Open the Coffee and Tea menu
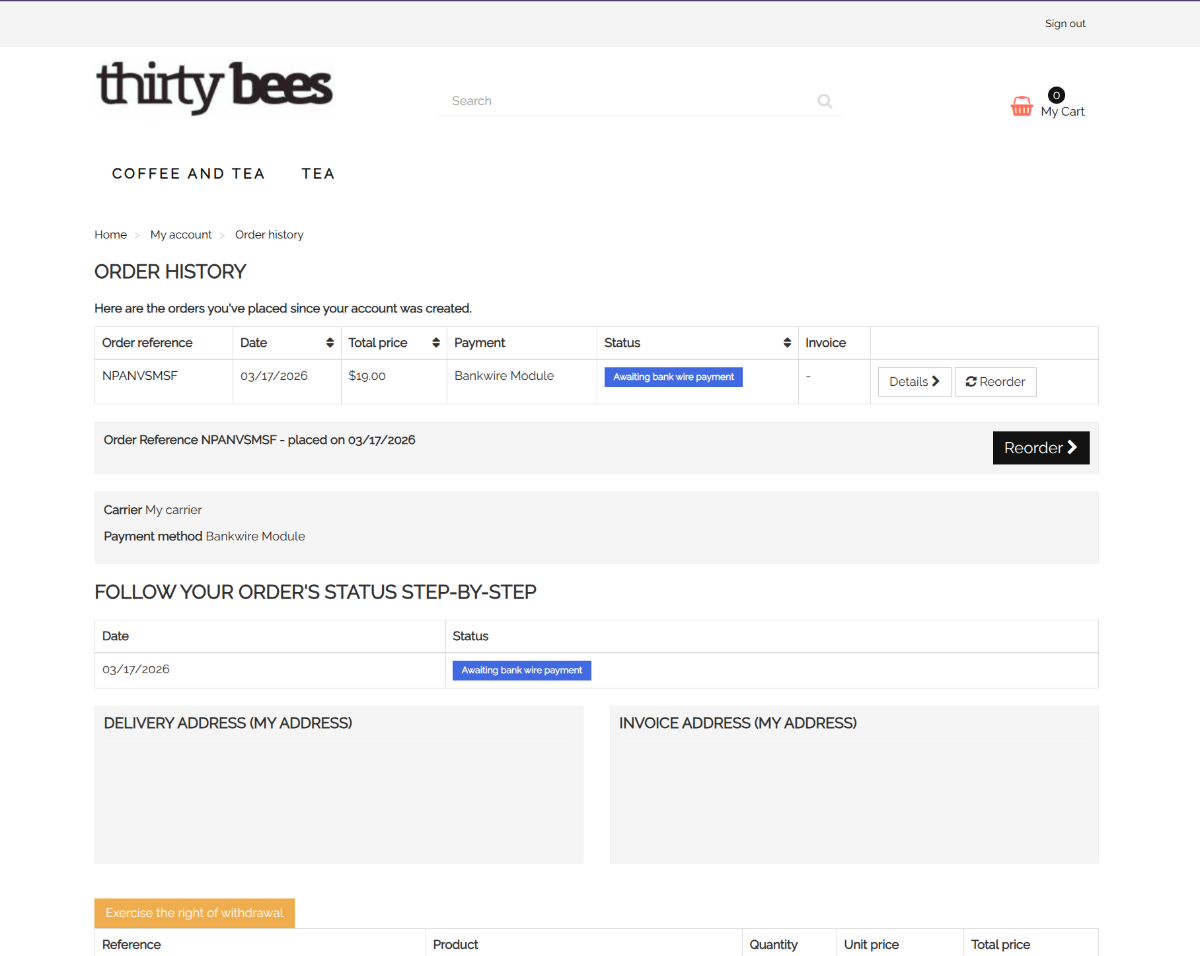The height and width of the screenshot is (956, 1200). (x=188, y=174)
